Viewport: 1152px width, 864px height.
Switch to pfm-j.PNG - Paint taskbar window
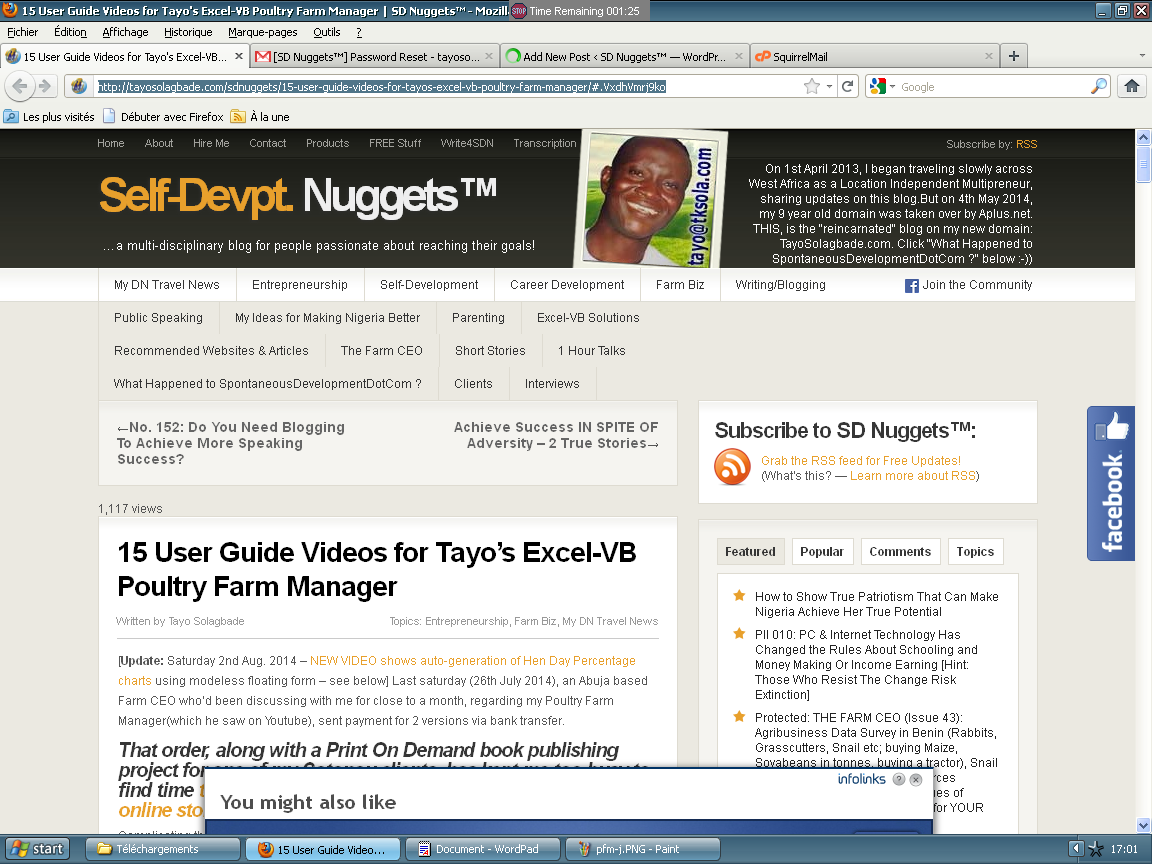[642, 849]
